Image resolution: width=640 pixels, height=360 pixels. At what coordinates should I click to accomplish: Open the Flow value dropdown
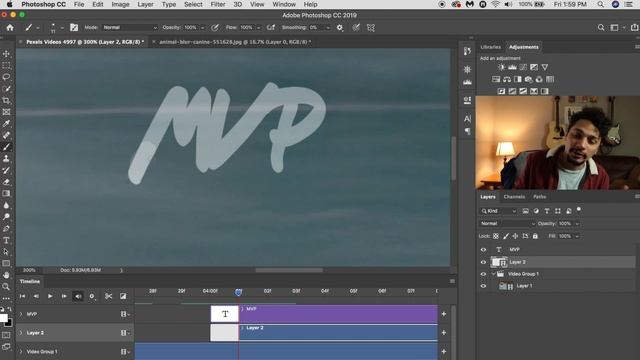[x=258, y=27]
